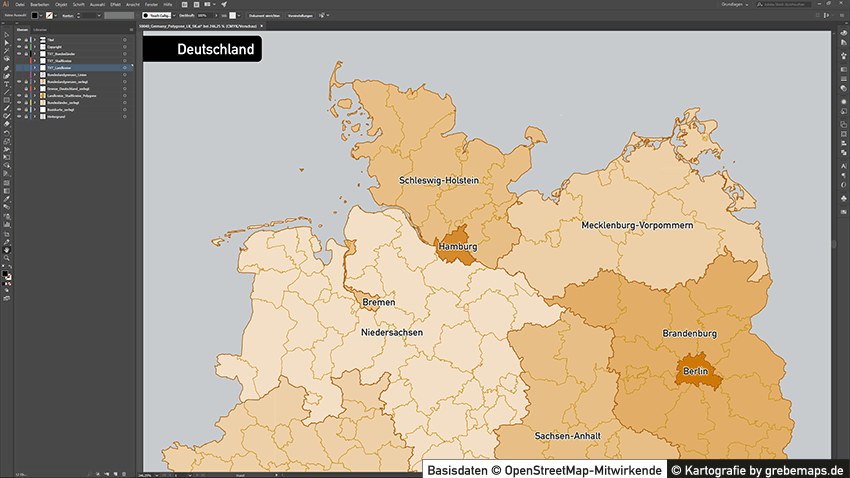Click the Illustrator Ai logo icon
850x478 pixels.
[x=6, y=5]
